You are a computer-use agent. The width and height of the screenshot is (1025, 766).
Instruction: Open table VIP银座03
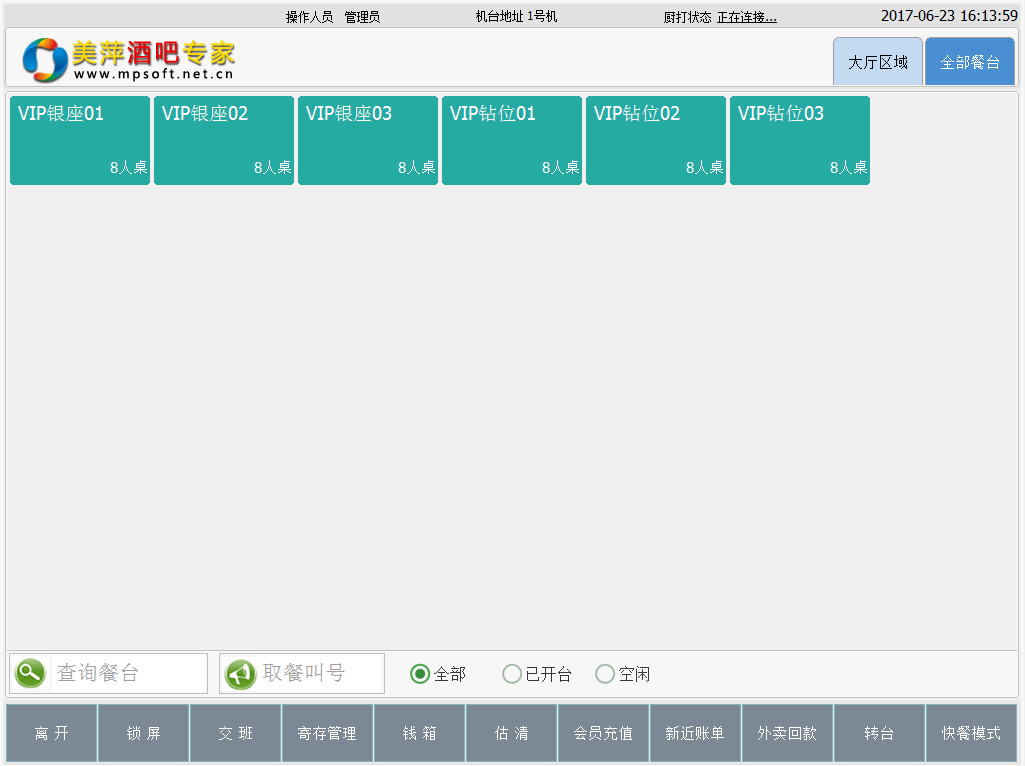click(368, 140)
